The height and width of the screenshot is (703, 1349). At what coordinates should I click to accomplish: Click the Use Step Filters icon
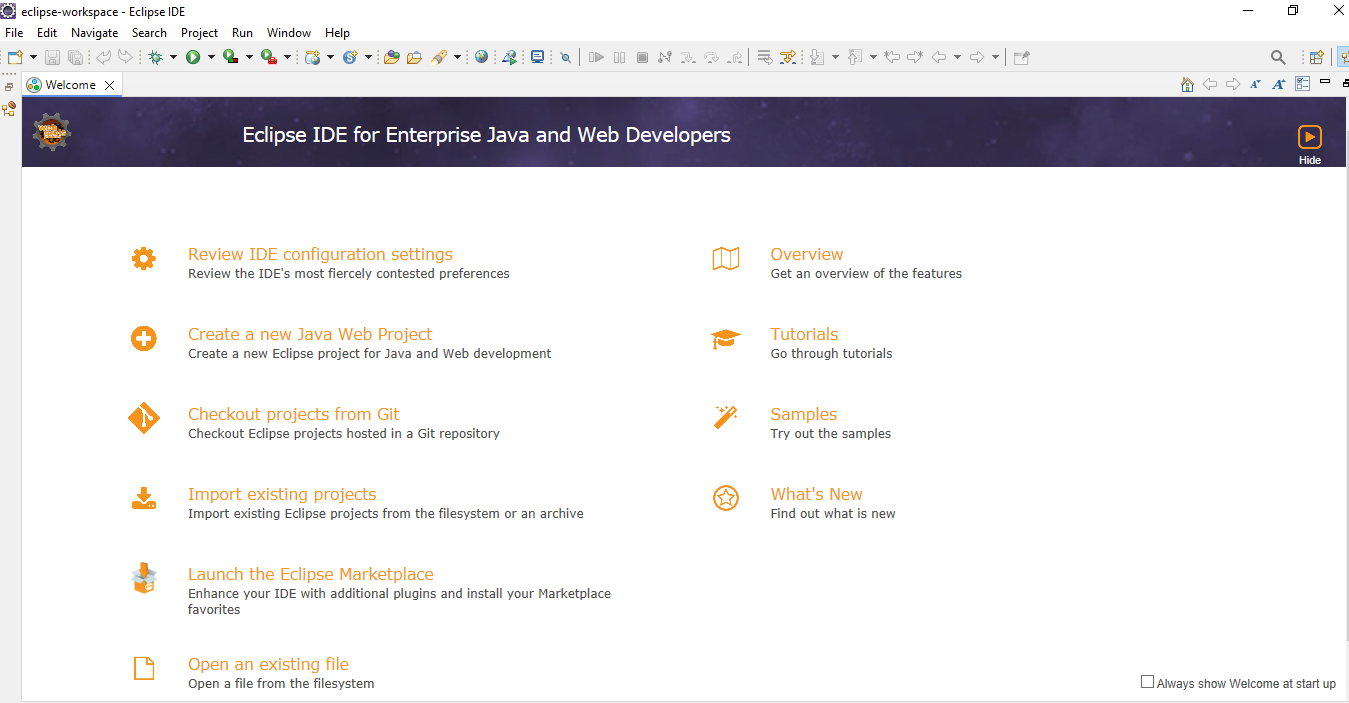click(x=788, y=57)
